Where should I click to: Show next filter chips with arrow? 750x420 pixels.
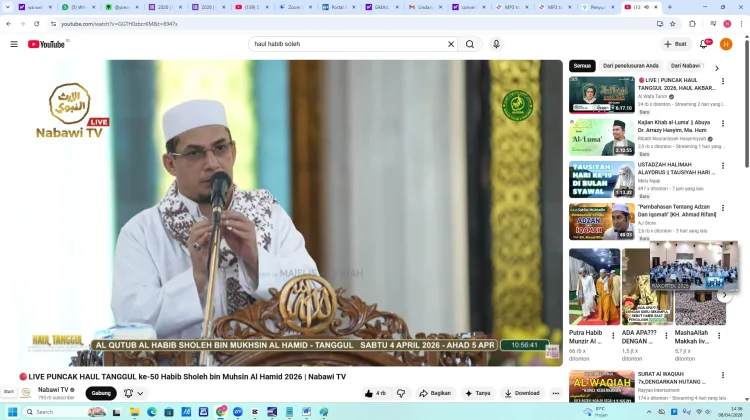click(717, 68)
